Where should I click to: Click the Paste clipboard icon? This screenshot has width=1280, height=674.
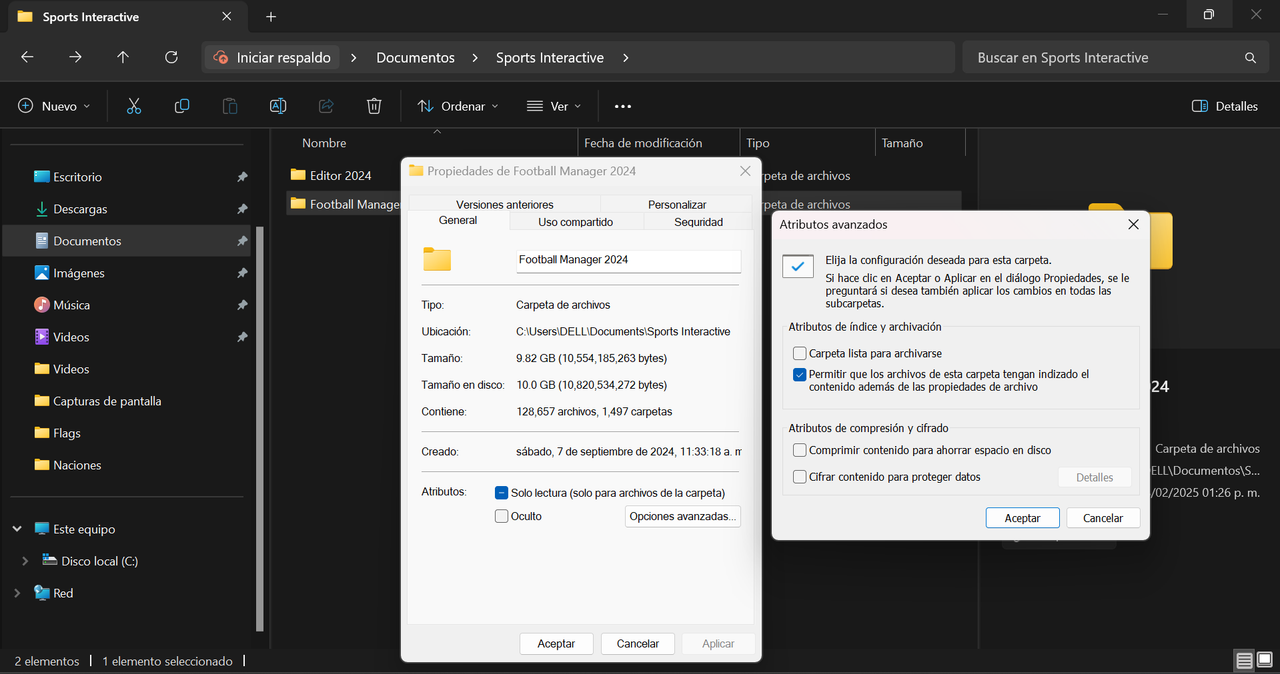click(230, 106)
